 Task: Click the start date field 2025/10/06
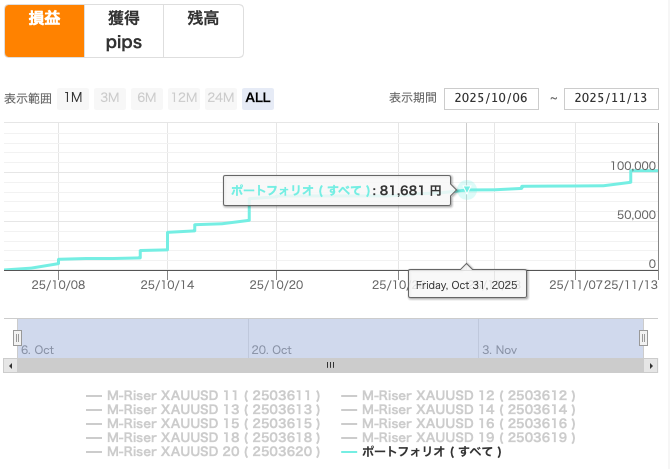point(490,98)
